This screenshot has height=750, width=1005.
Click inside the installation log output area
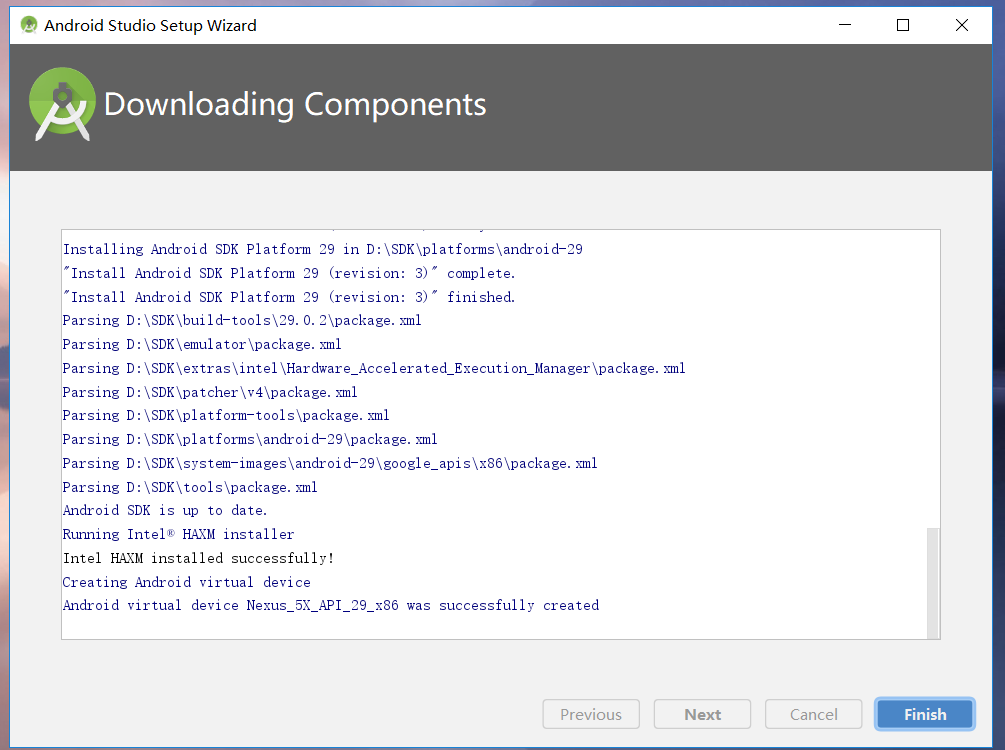coord(500,430)
